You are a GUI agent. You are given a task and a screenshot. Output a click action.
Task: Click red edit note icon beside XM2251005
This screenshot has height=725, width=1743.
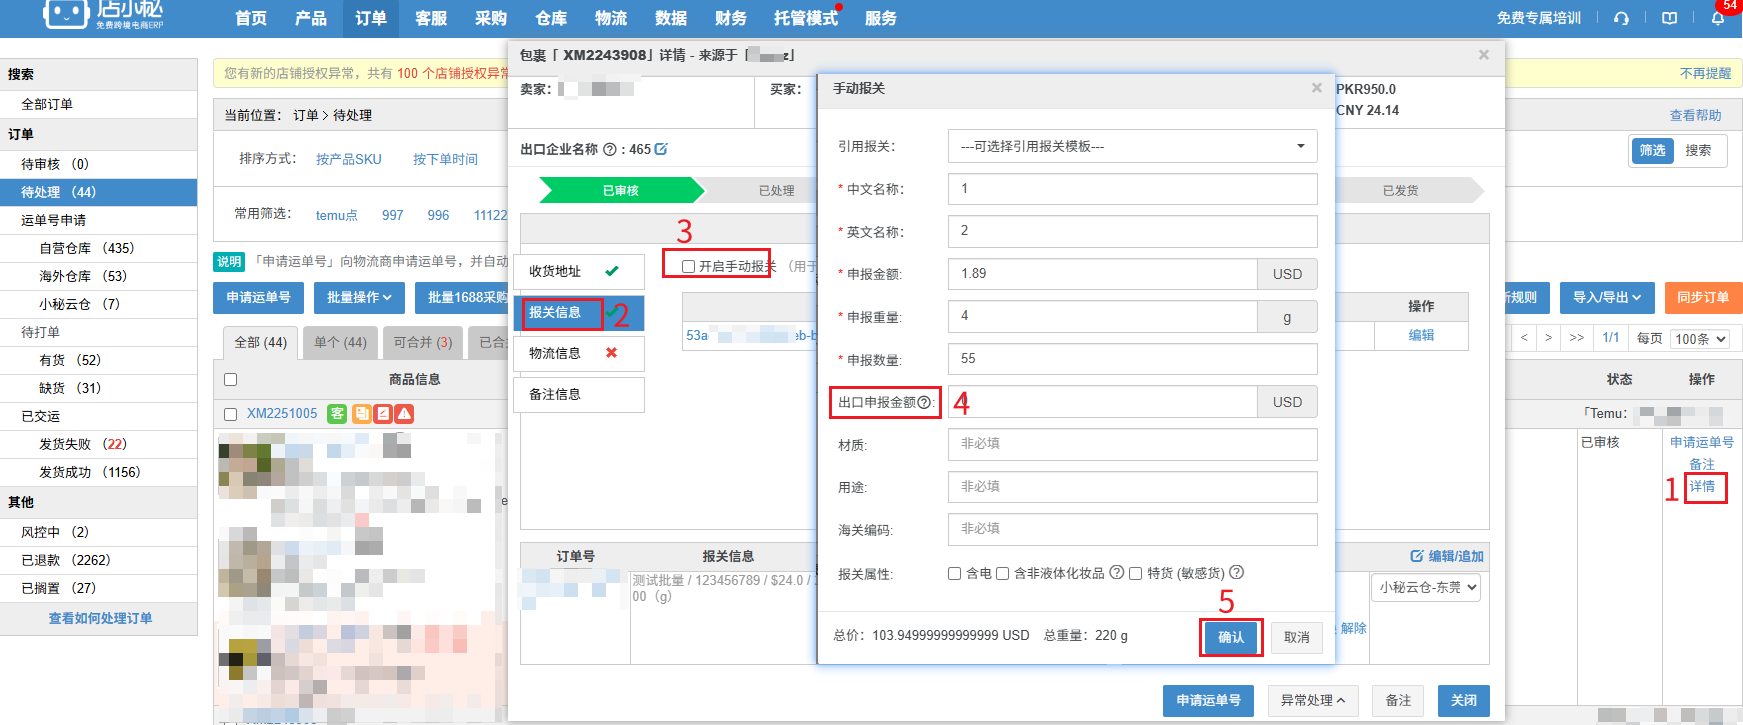382,413
